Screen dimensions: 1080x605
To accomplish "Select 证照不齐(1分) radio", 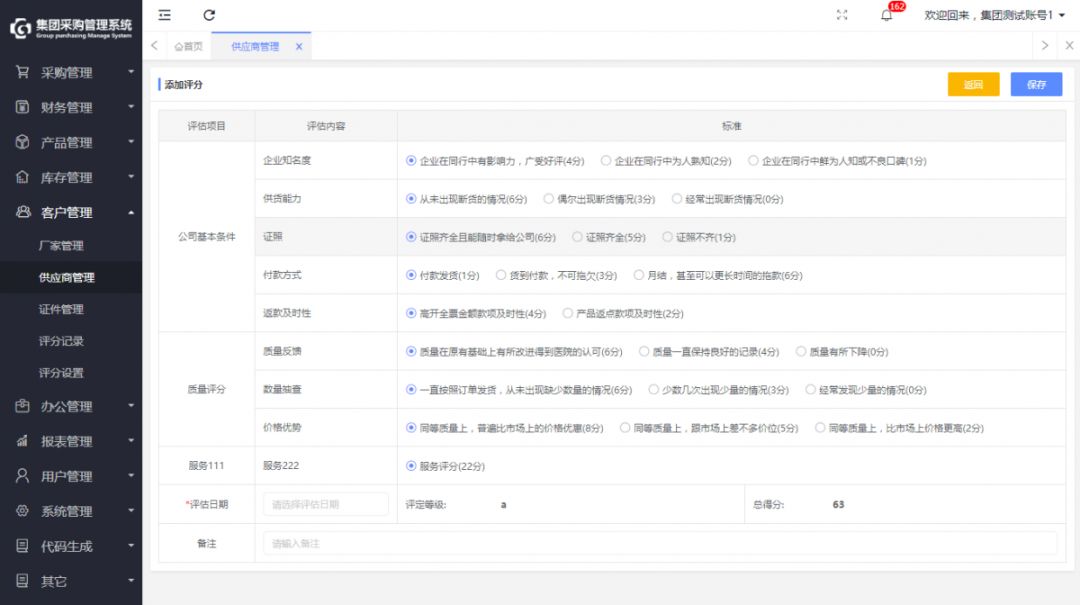I will [699, 237].
